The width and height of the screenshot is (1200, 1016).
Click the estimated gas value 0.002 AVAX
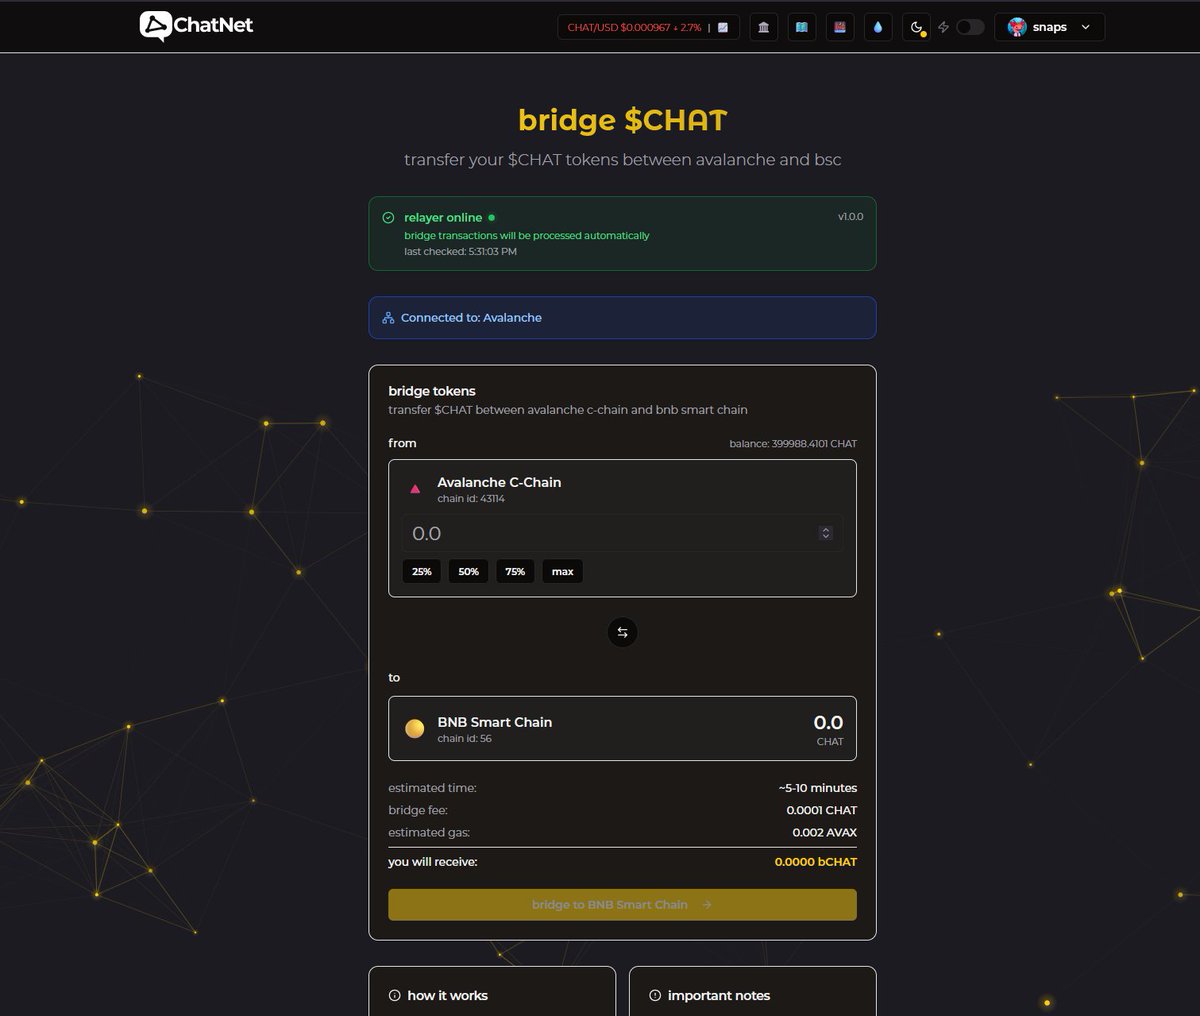pyautogui.click(x=825, y=832)
